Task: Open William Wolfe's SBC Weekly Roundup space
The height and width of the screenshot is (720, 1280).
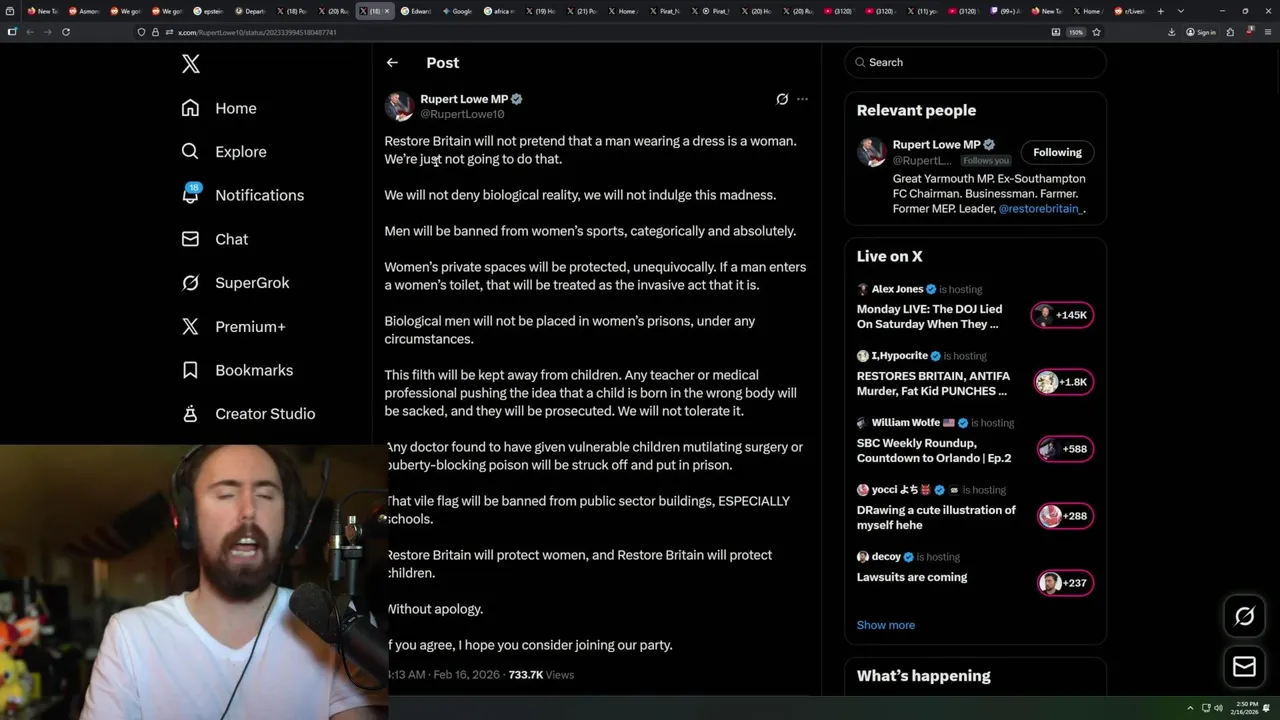Action: pos(934,450)
